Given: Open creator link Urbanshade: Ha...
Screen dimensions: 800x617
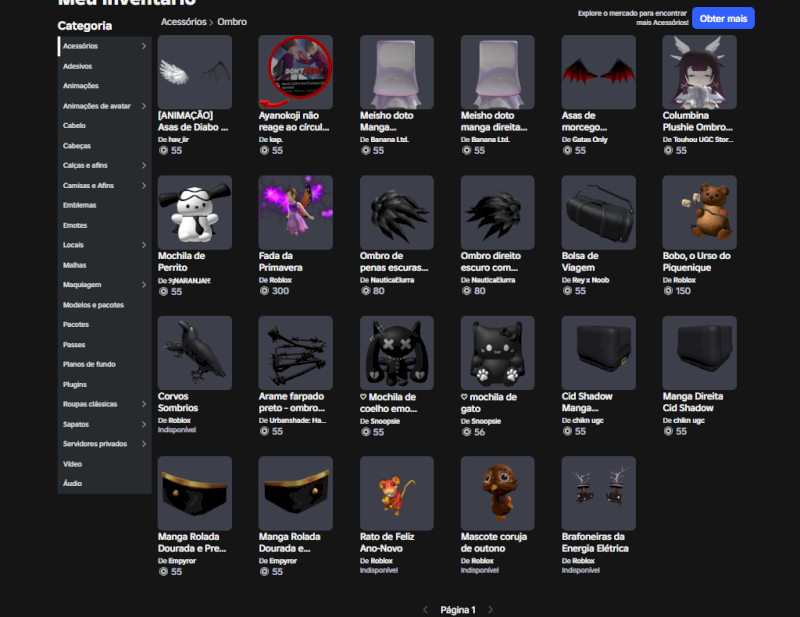Looking at the screenshot, I should (298, 420).
